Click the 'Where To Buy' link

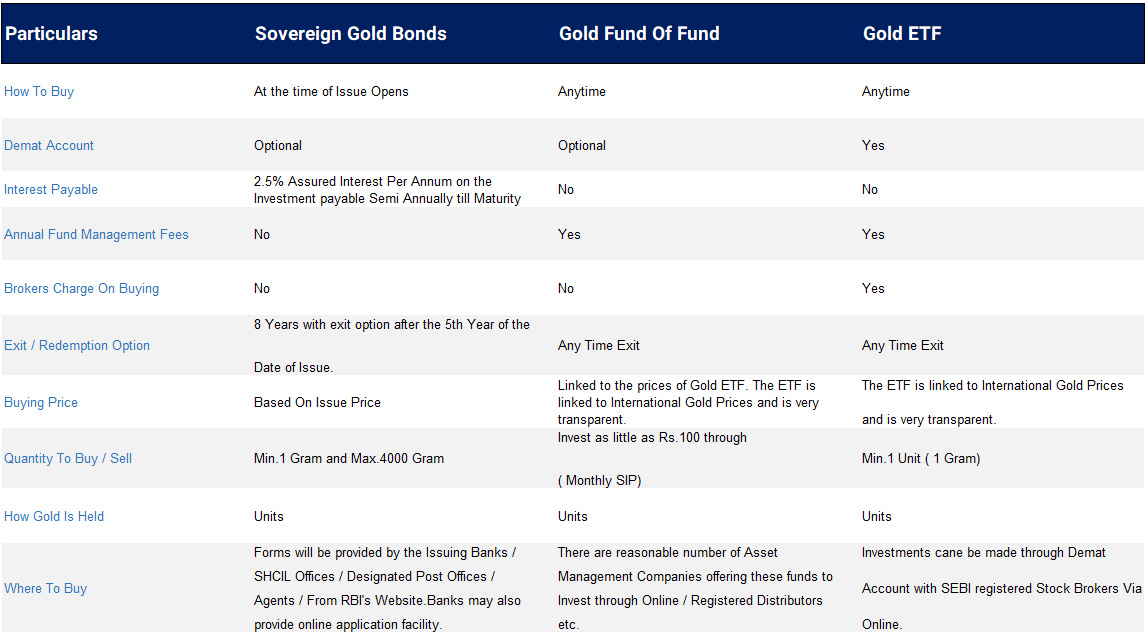click(45, 589)
